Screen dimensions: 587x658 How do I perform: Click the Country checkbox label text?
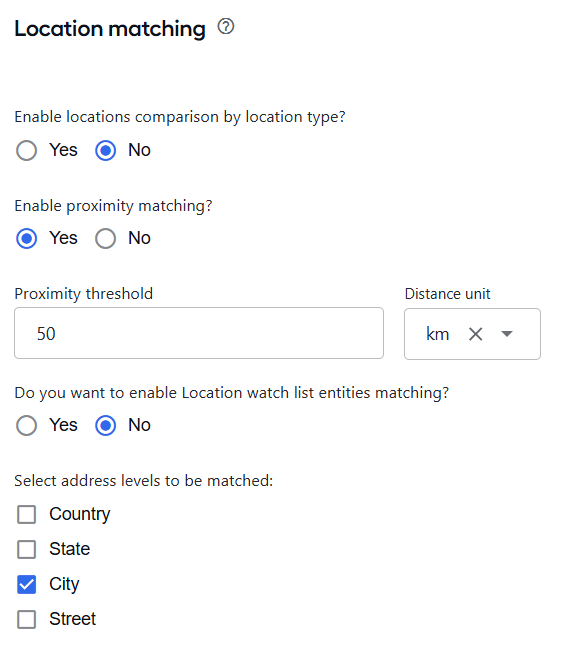click(80, 514)
